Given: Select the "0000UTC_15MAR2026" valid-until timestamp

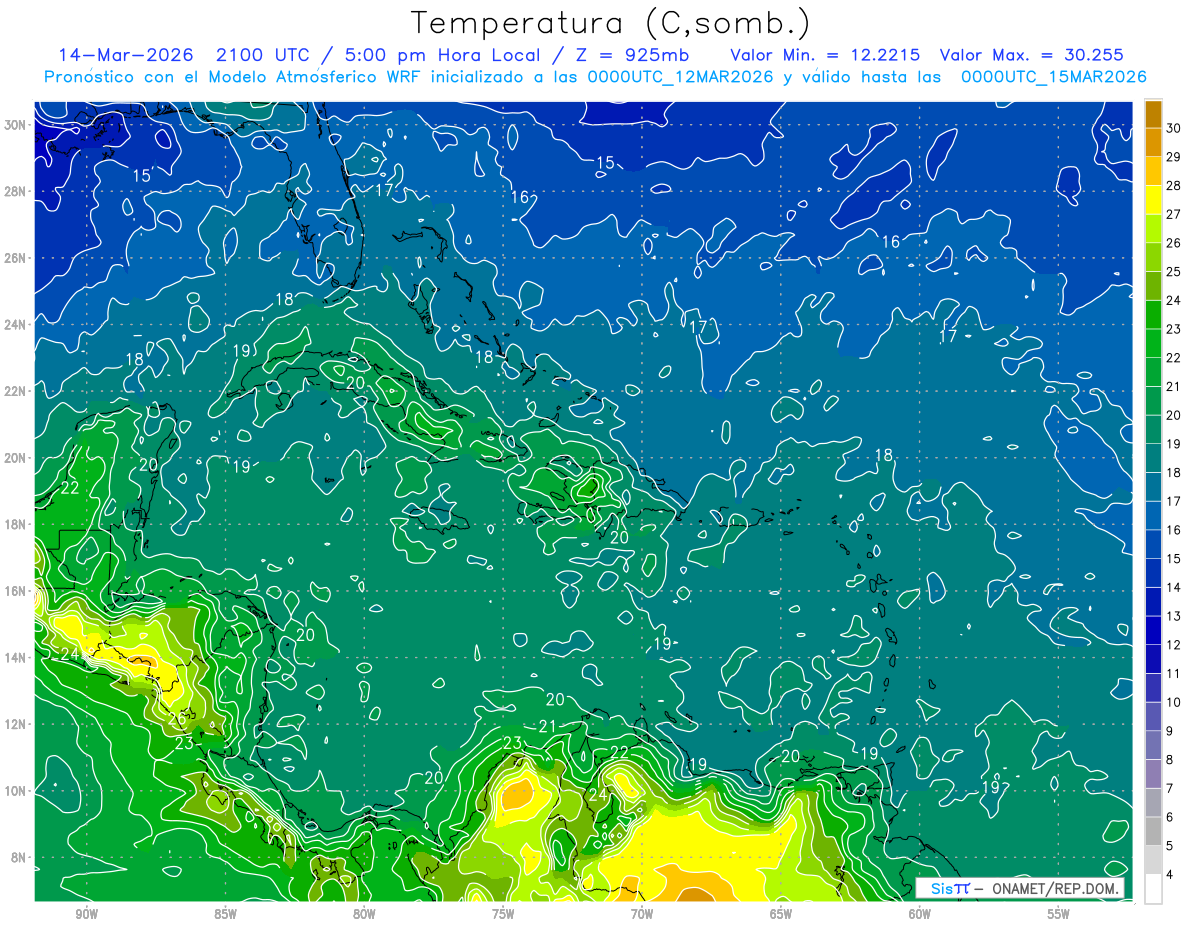Looking at the screenshot, I should coord(1053,77).
